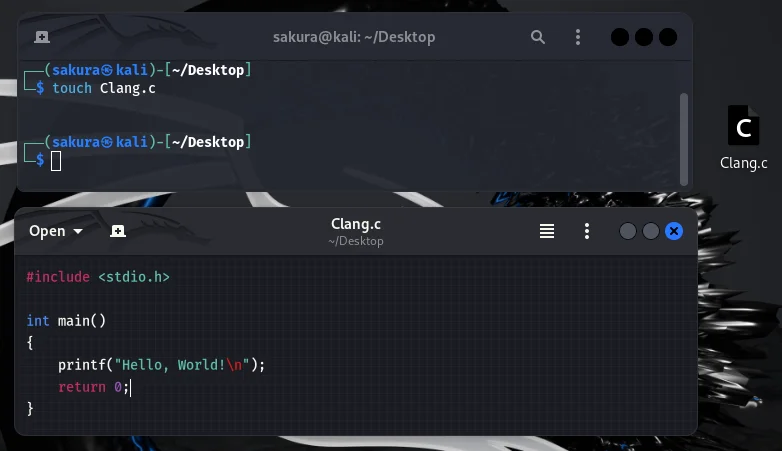Click the '#include <stdio.h>' line
The image size is (782, 451).
pos(98,277)
